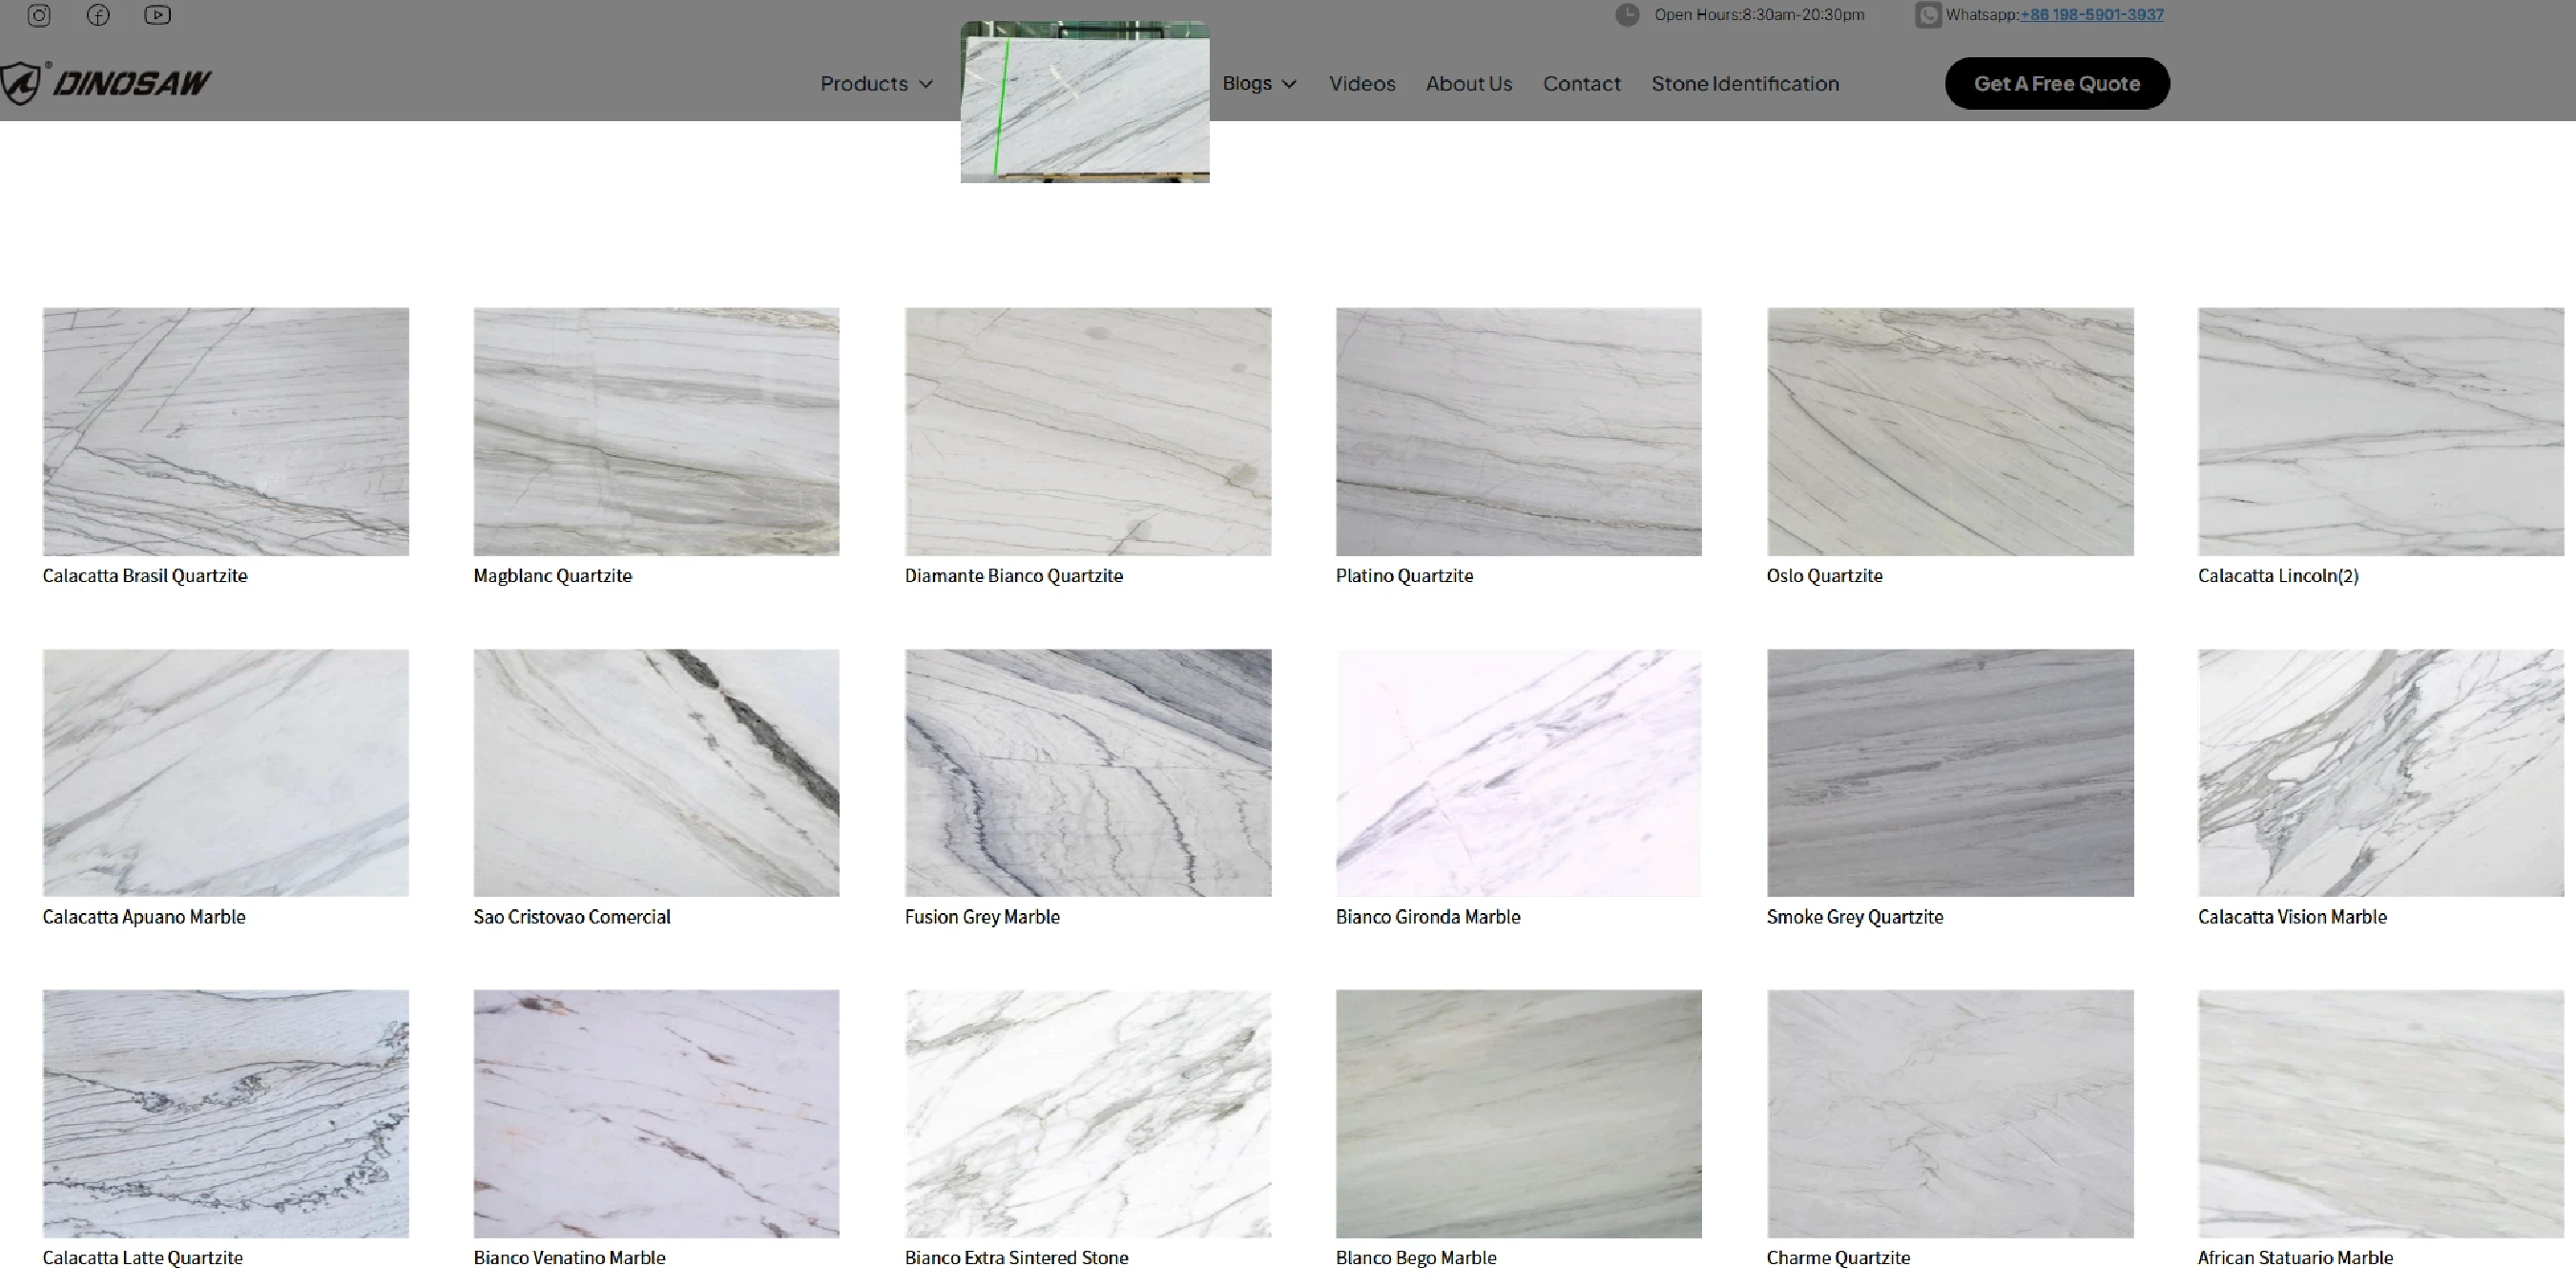Open the Fusion Grey Marble image
Viewport: 2576px width, 1288px height.
point(1088,772)
